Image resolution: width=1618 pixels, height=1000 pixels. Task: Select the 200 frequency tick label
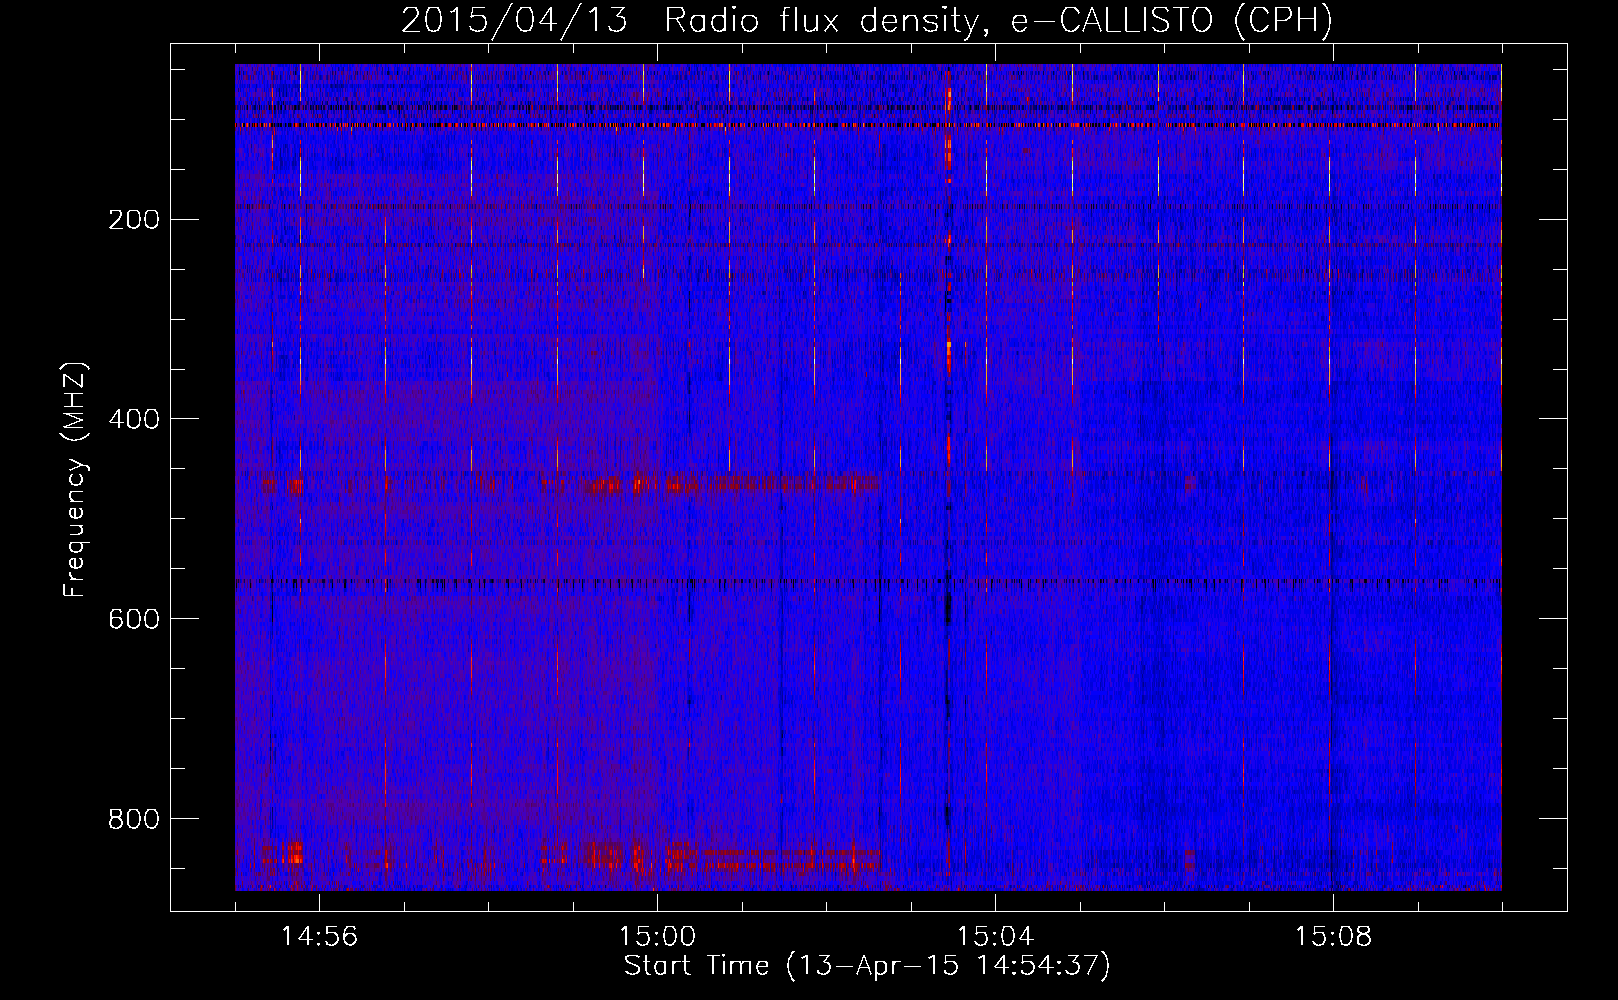pyautogui.click(x=133, y=219)
